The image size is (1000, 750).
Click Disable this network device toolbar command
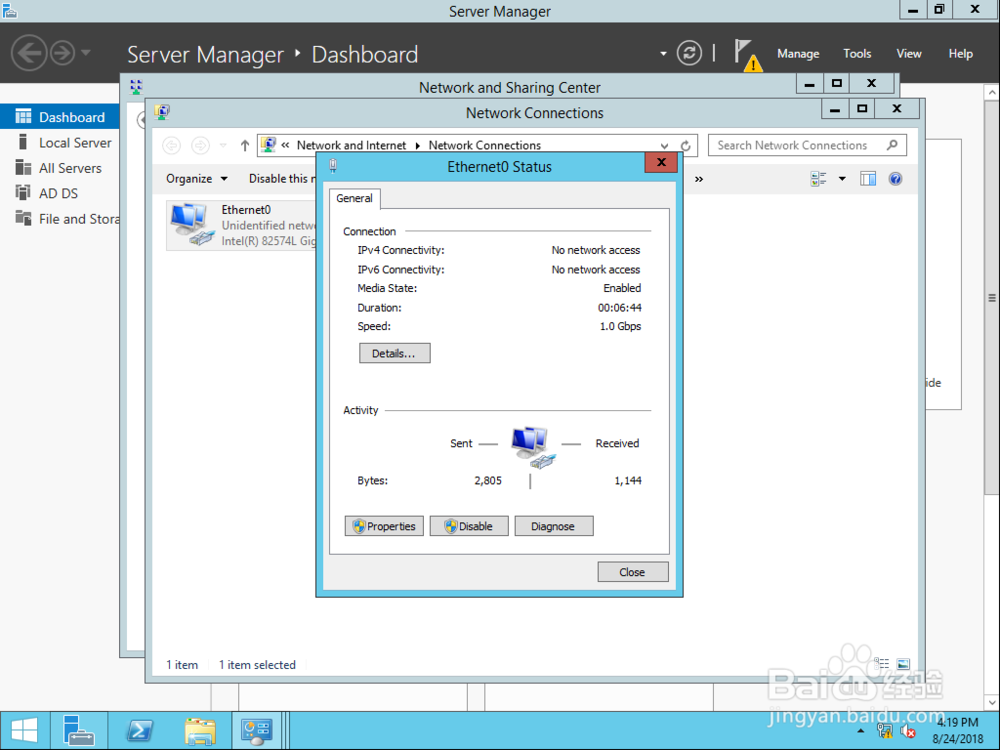pyautogui.click(x=282, y=179)
